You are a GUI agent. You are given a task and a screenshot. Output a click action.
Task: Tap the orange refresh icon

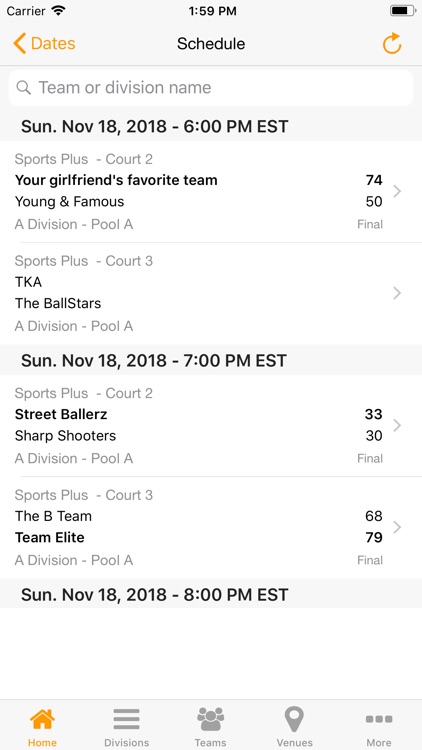pos(392,44)
